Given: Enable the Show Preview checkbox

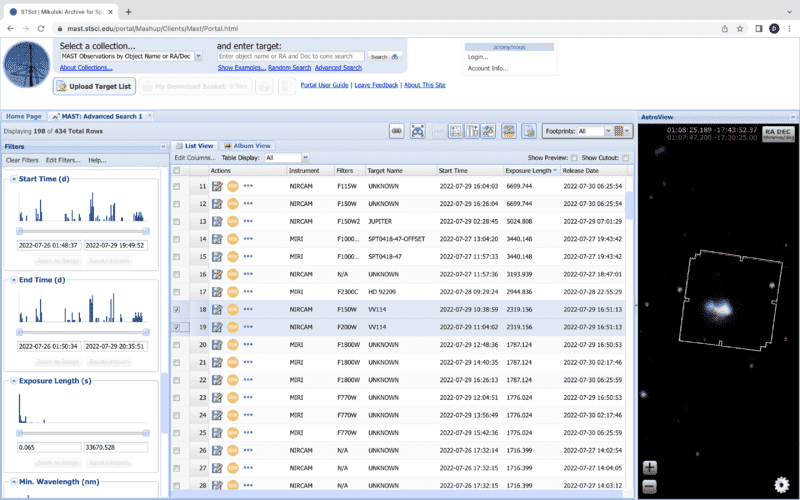Looking at the screenshot, I should 574,158.
